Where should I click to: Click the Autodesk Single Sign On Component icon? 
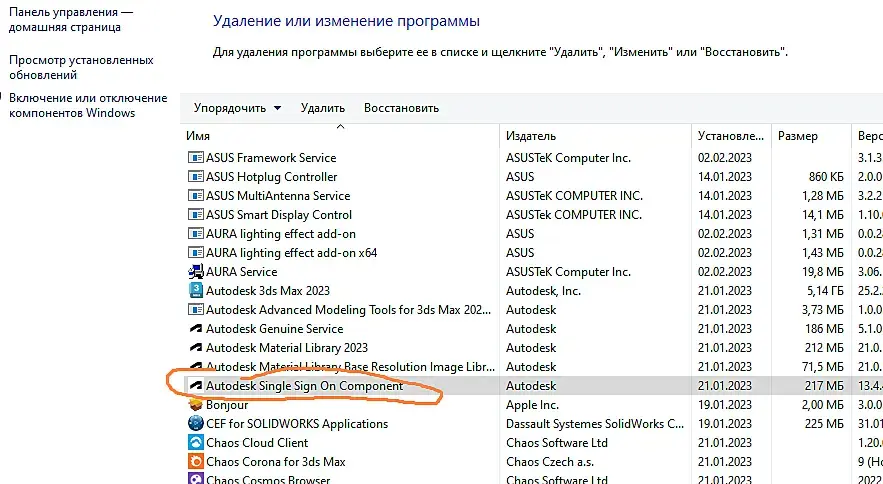[x=196, y=386]
